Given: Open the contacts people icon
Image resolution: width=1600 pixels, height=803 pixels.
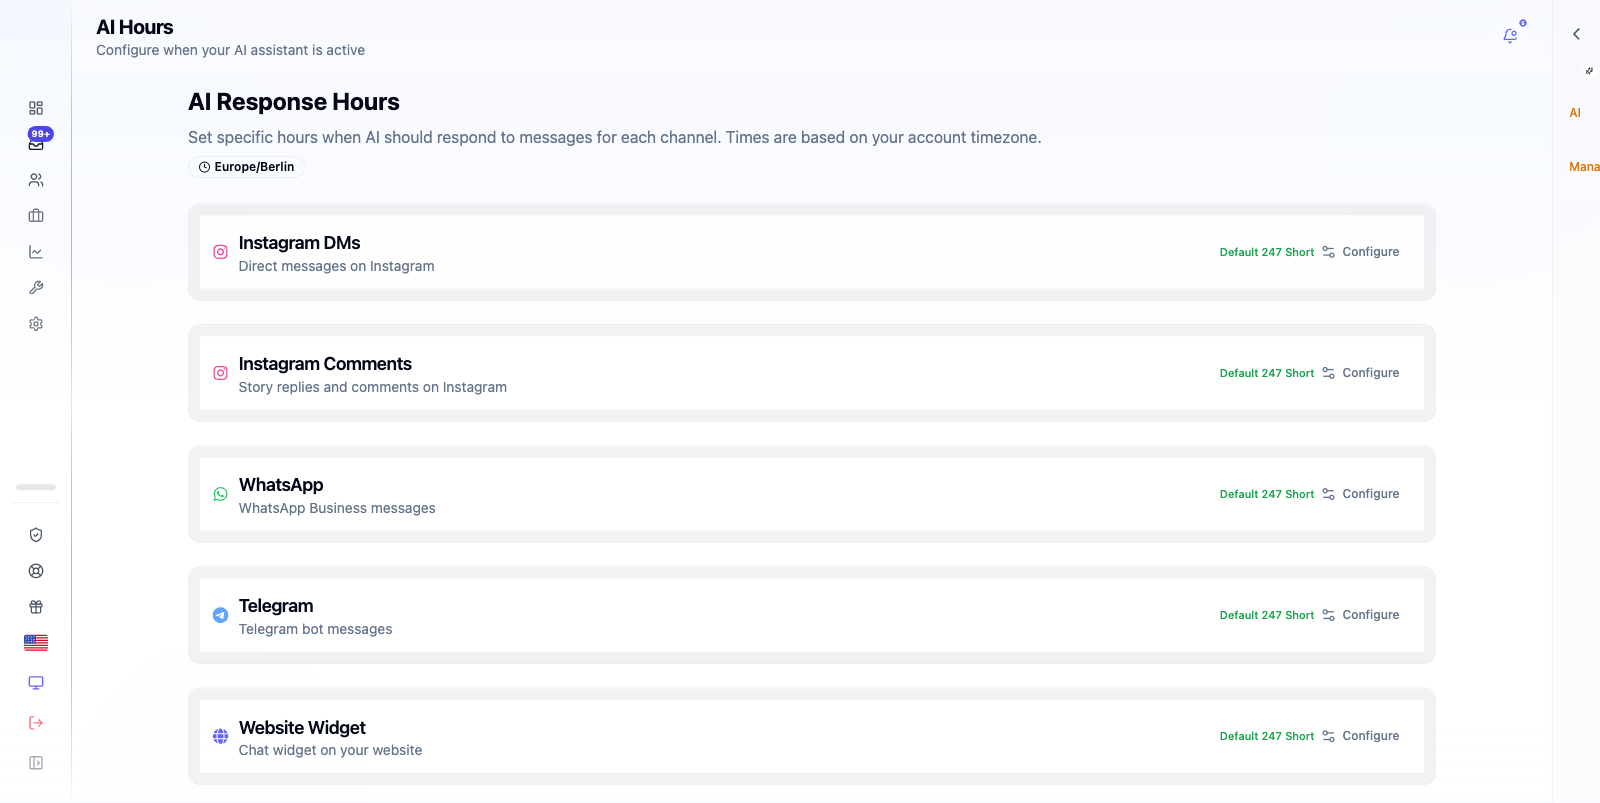Looking at the screenshot, I should (x=36, y=180).
